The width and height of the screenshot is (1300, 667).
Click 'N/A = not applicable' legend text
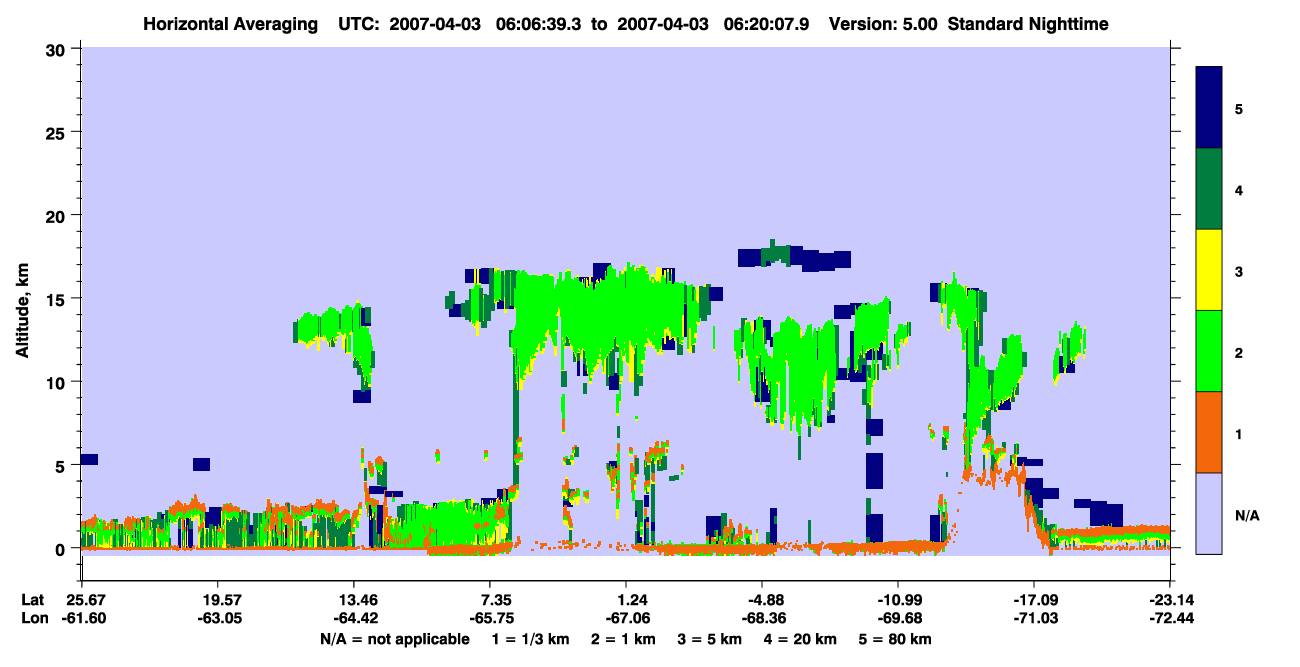(394, 639)
